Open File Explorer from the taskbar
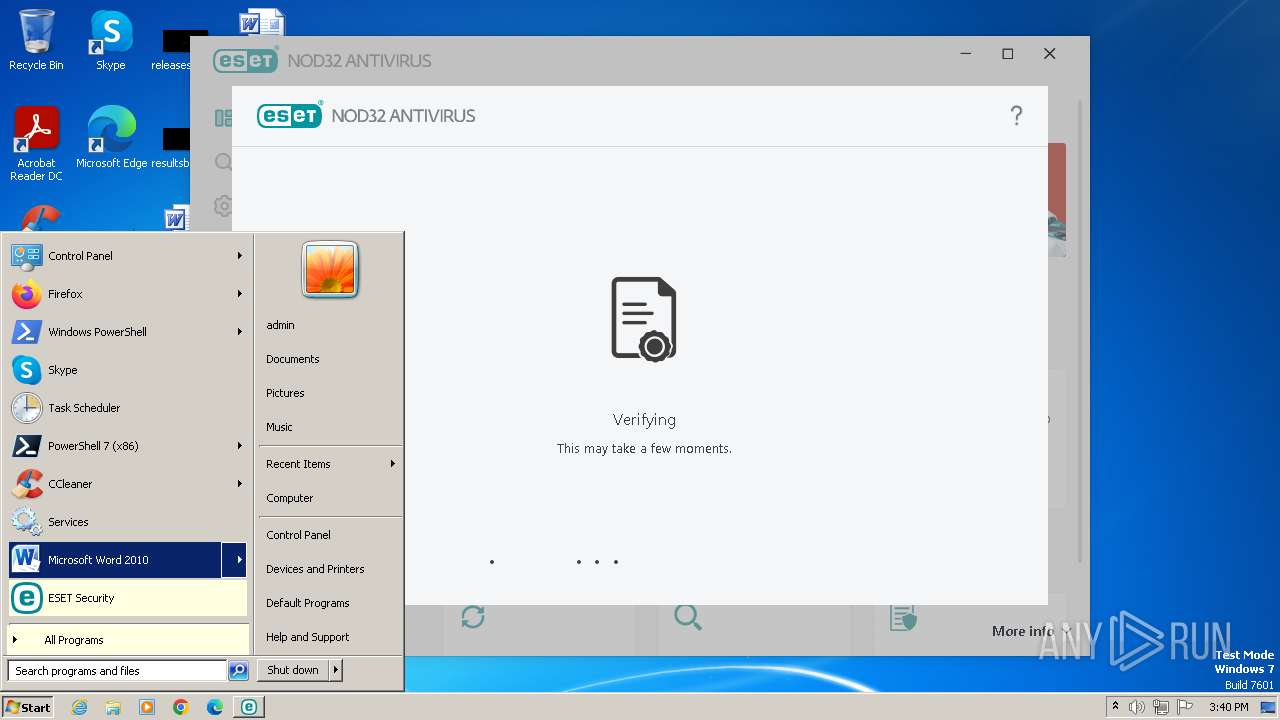 point(113,707)
